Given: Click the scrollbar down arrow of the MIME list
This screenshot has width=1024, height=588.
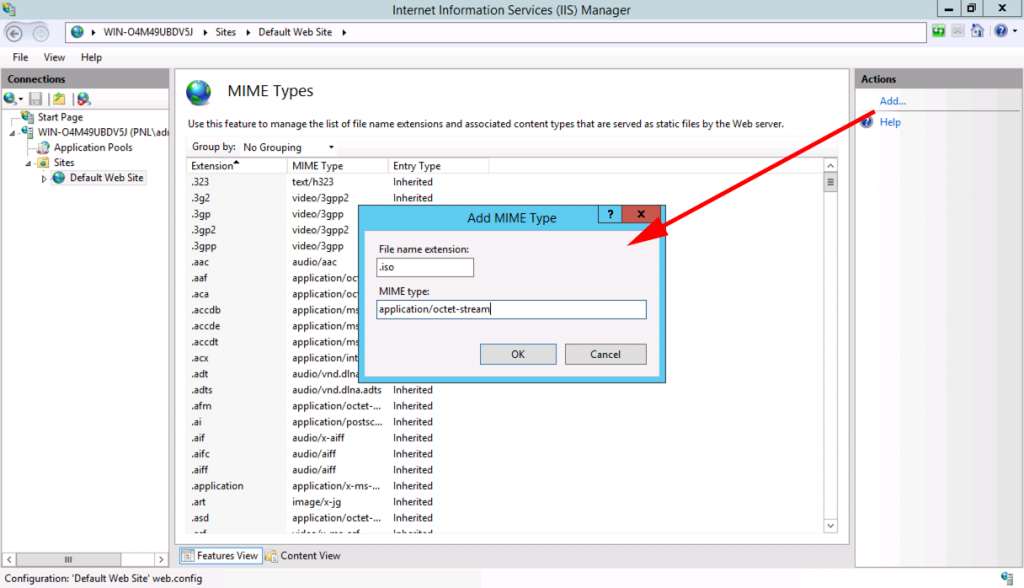Looking at the screenshot, I should tap(830, 524).
